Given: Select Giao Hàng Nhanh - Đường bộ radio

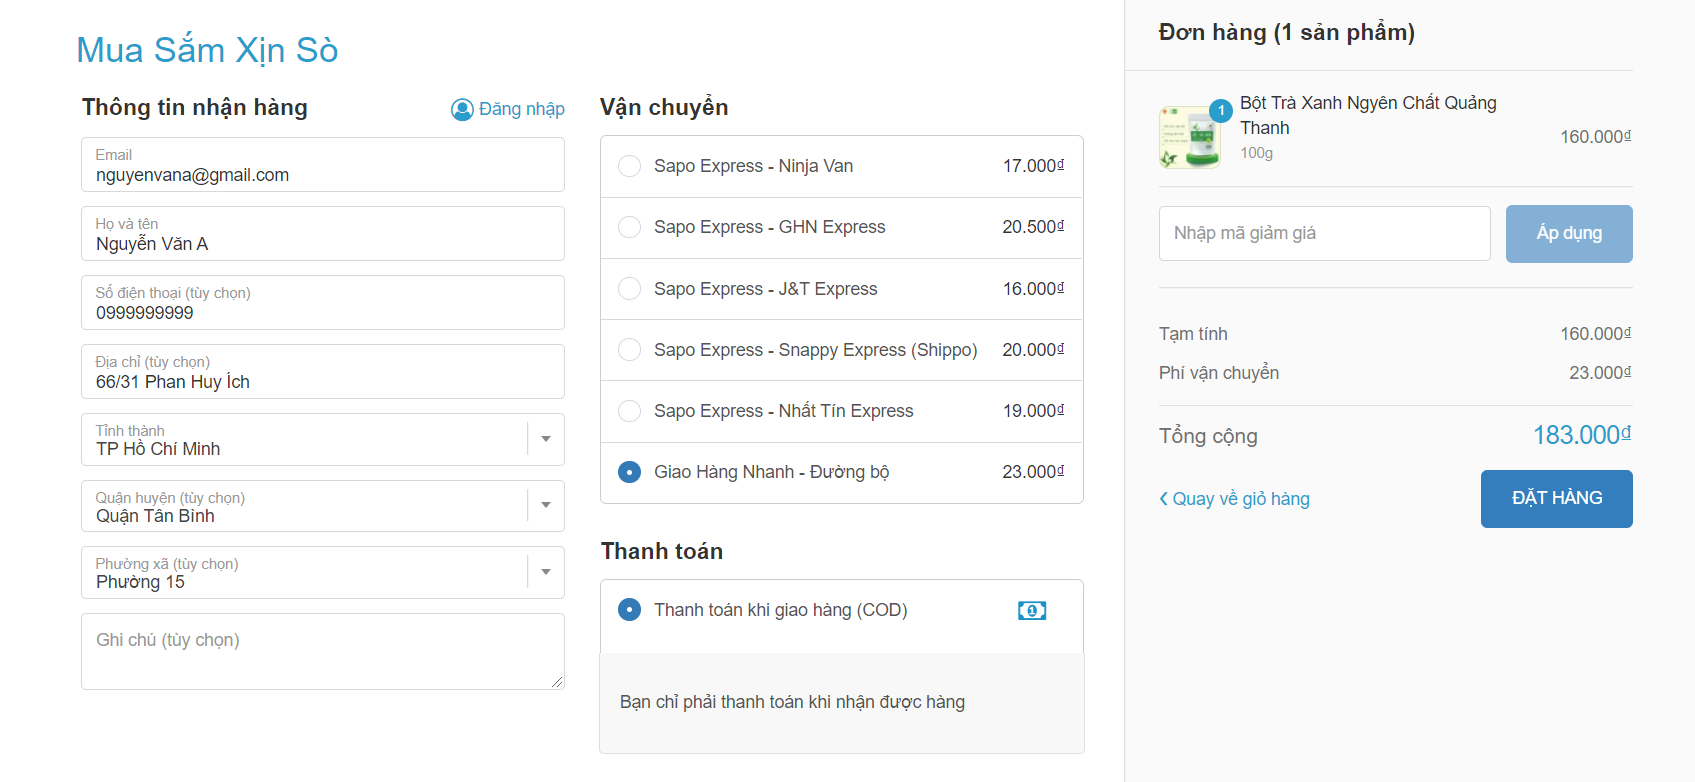Looking at the screenshot, I should click(x=629, y=472).
